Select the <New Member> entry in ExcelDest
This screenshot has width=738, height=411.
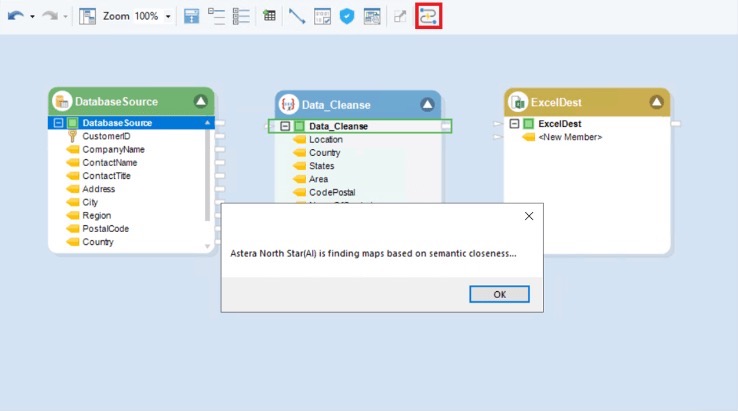tap(570, 137)
